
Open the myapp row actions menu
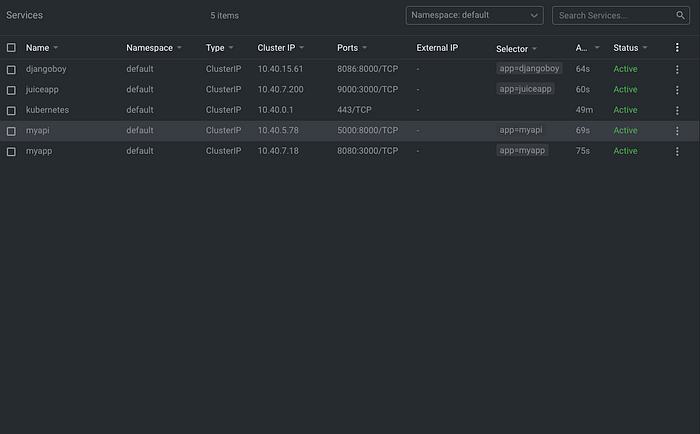pos(677,151)
